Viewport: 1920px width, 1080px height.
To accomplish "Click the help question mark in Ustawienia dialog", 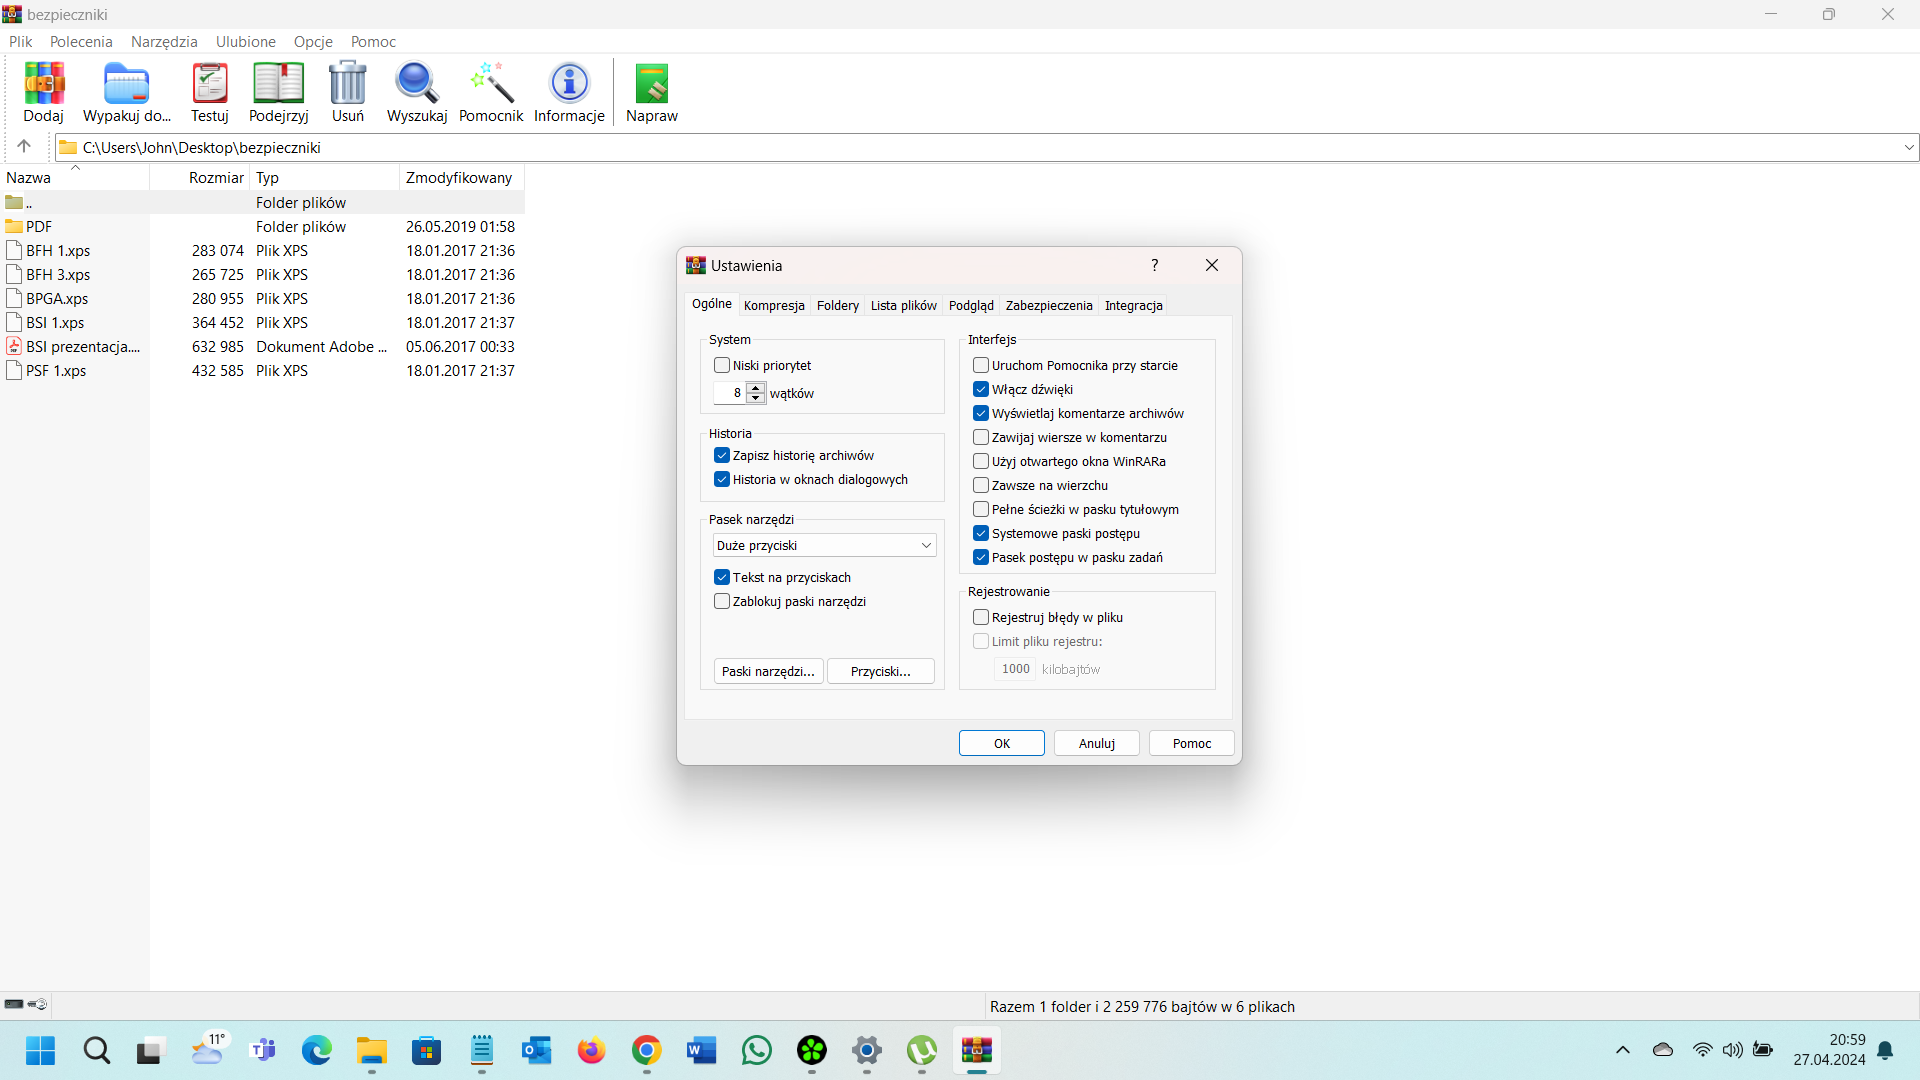I will pos(1155,265).
